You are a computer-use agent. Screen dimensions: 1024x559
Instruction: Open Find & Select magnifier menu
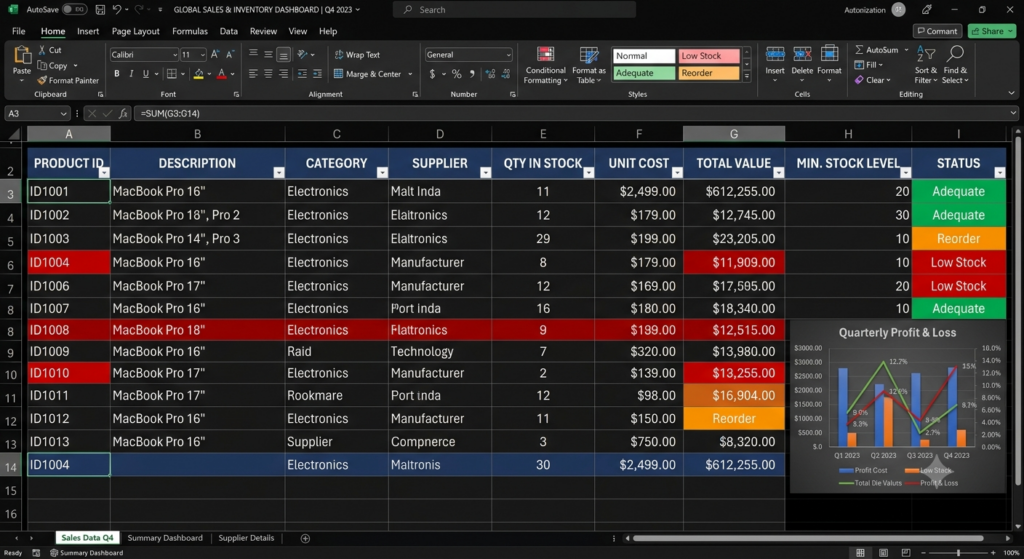(x=955, y=65)
